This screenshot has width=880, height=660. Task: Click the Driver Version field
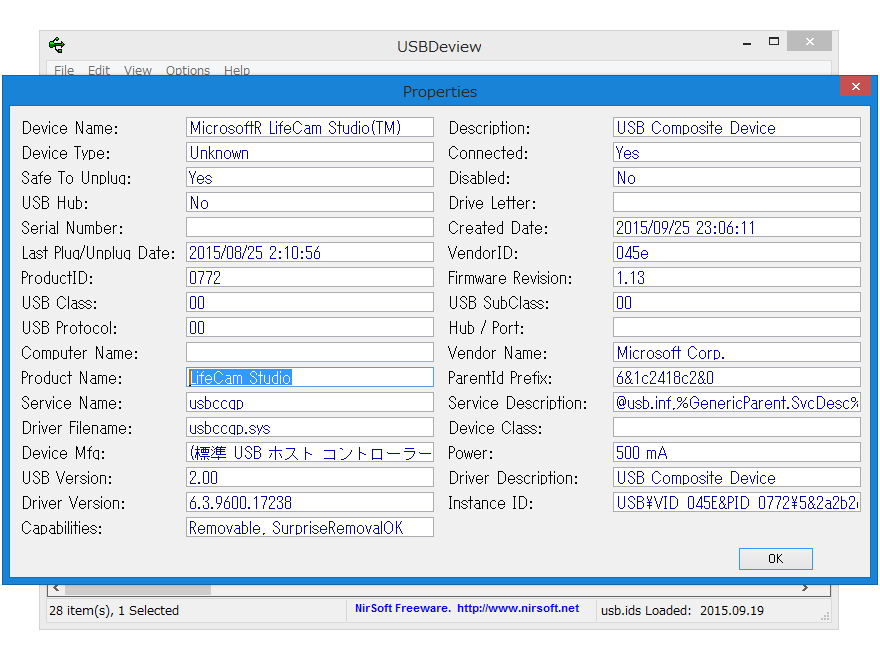pos(310,502)
